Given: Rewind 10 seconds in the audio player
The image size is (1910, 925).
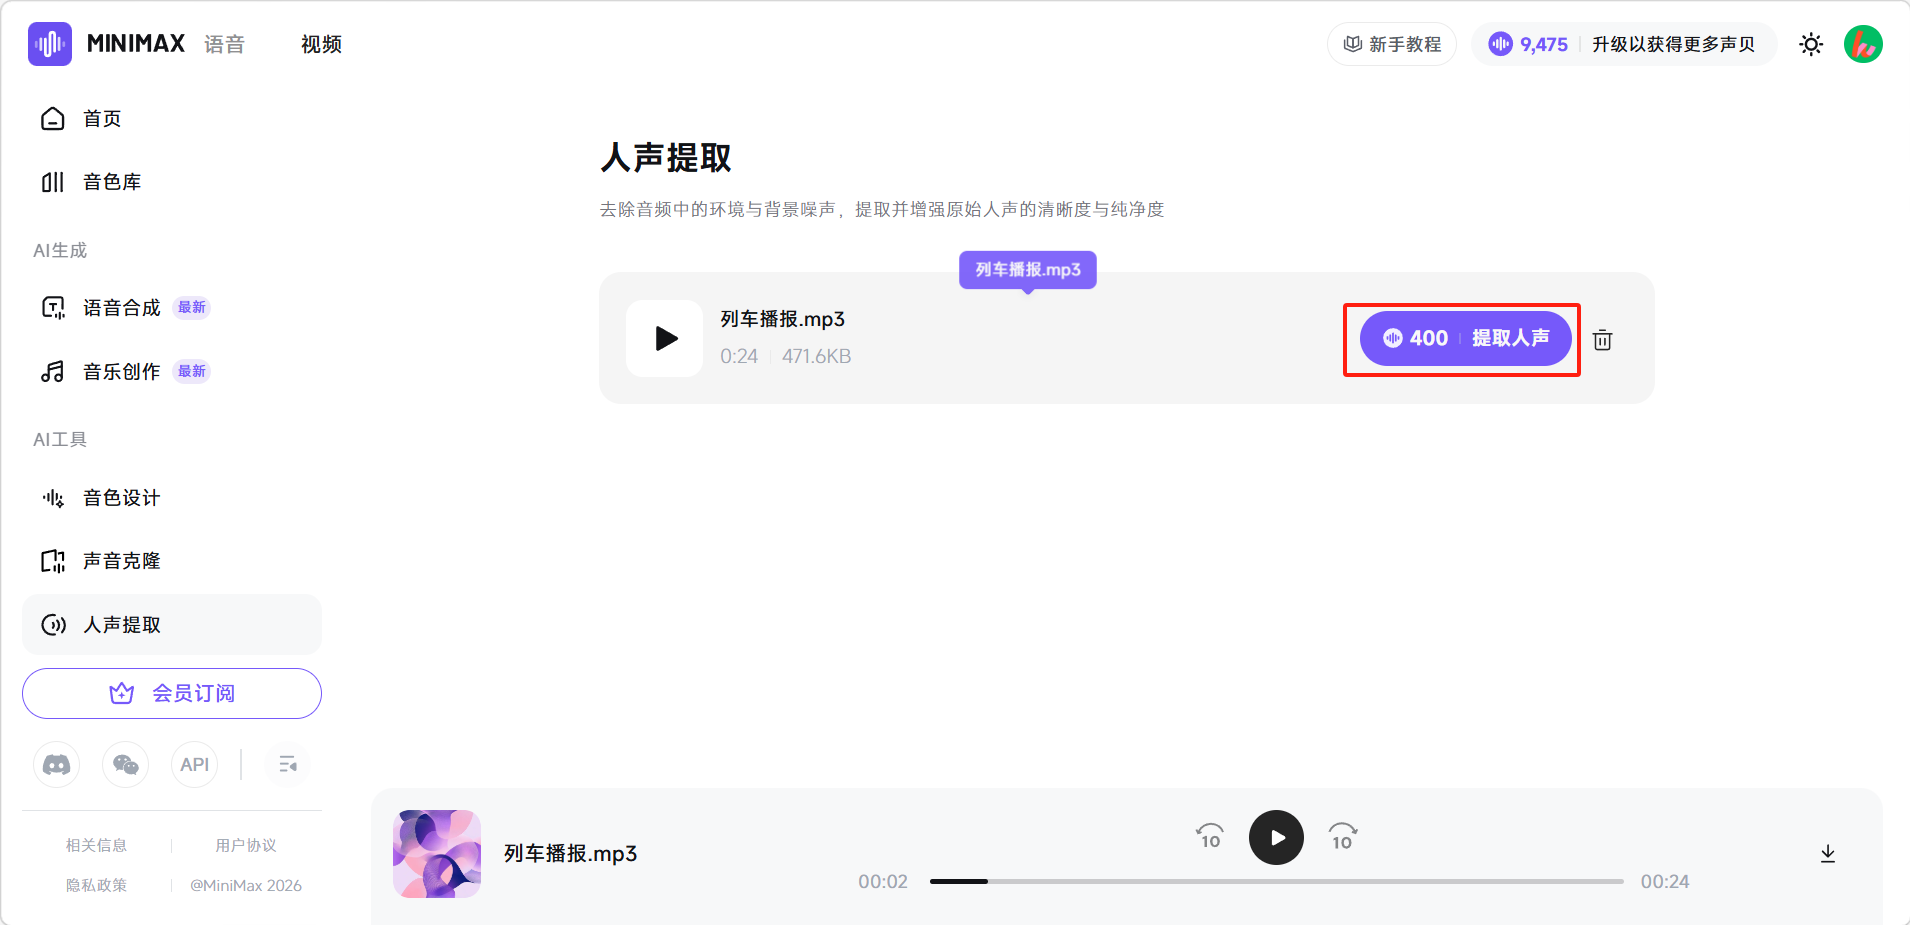Looking at the screenshot, I should [1210, 836].
